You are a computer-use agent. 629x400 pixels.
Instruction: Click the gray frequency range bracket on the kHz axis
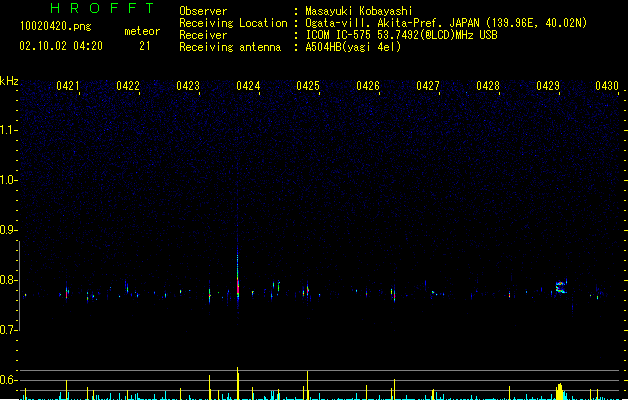[19, 286]
